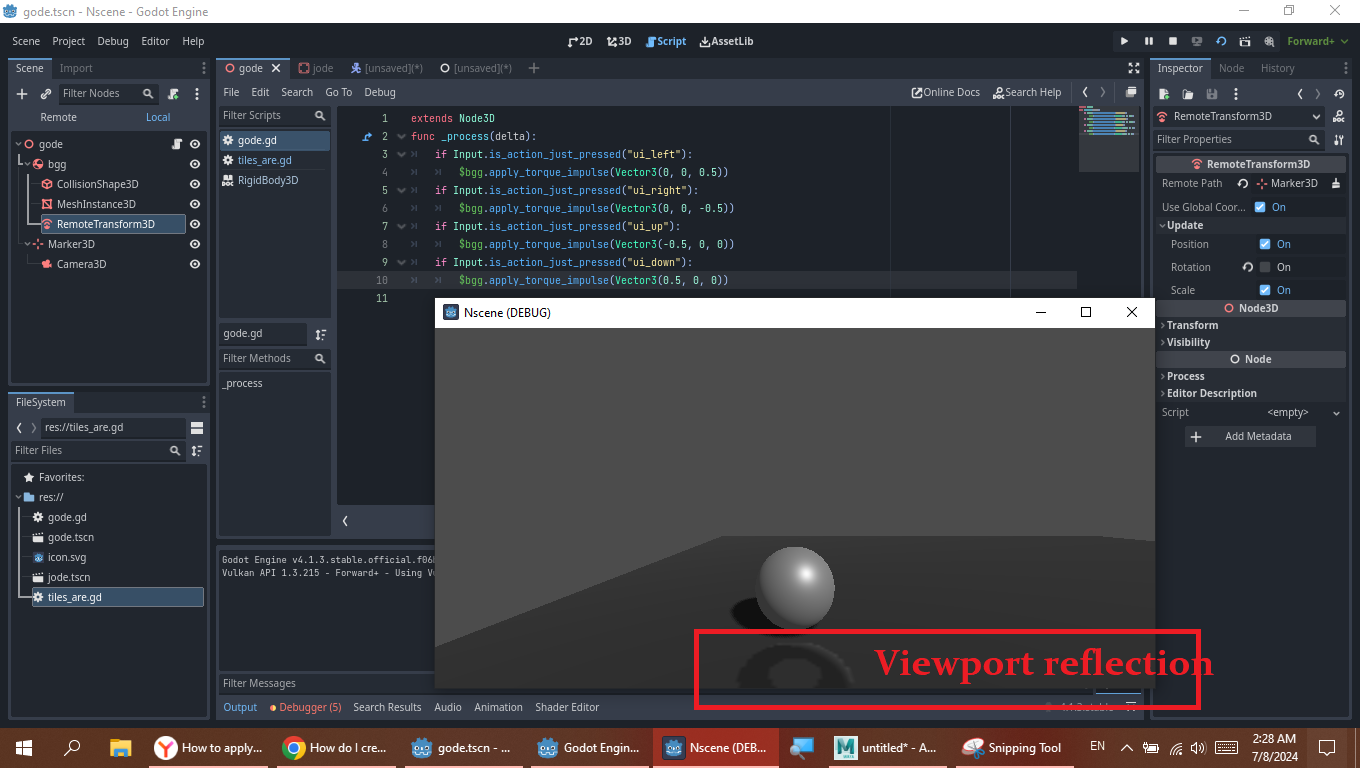Open Scene dock three-dot options menu
Screen dimensions: 1360x768
(204, 68)
